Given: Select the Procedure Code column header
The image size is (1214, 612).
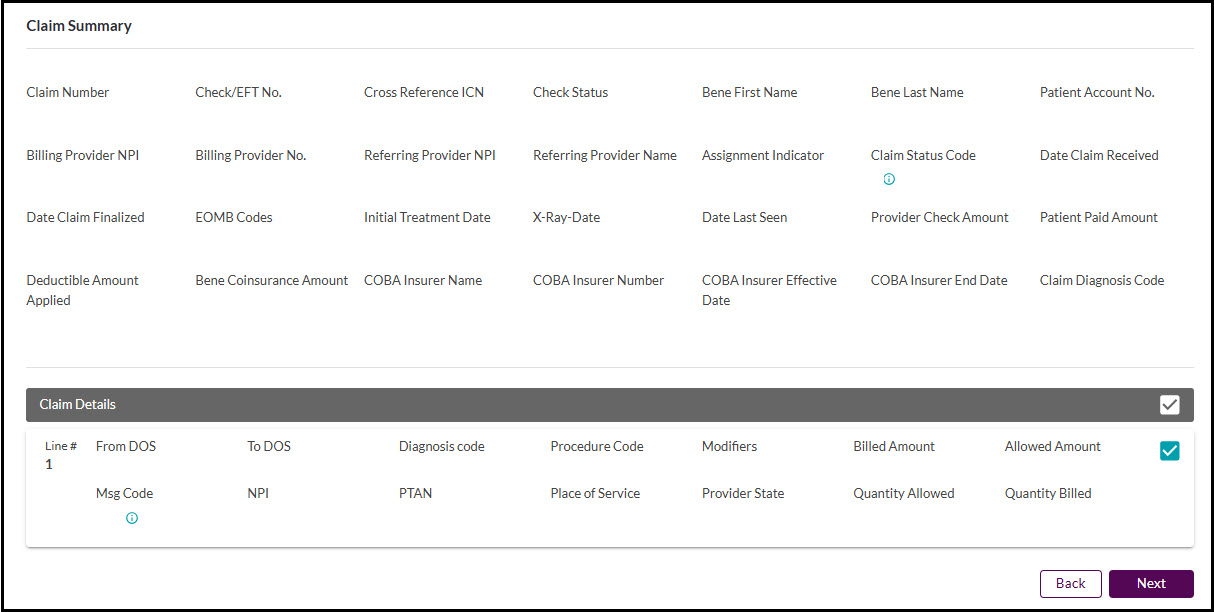Looking at the screenshot, I should coord(596,446).
